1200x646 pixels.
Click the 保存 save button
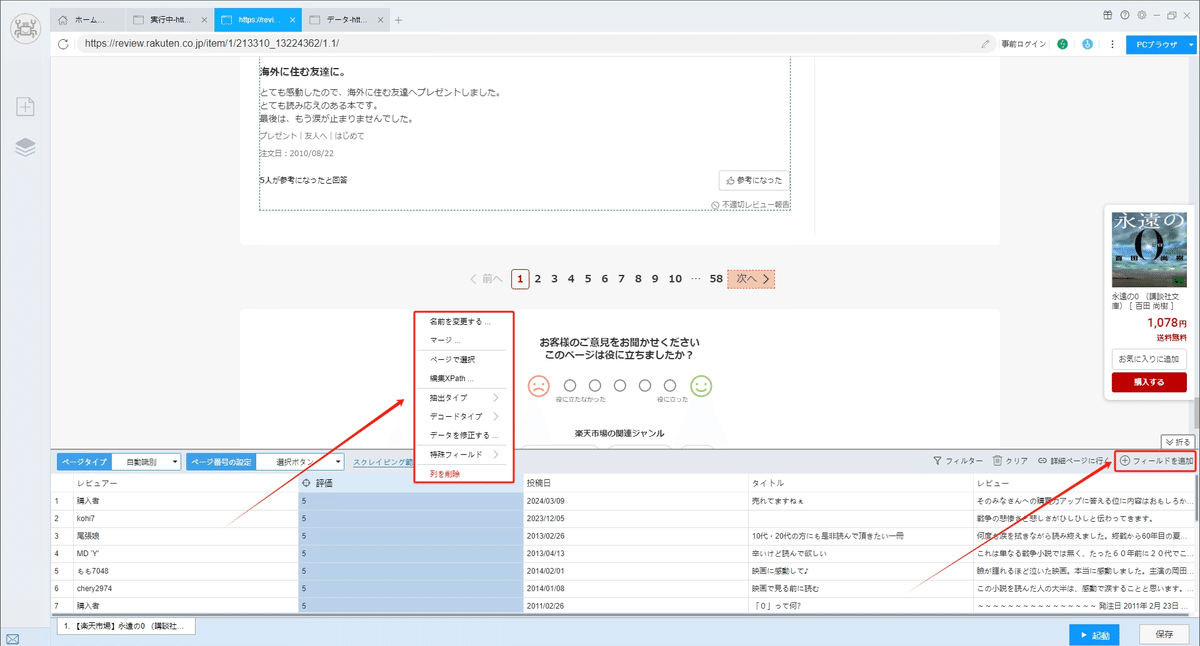[x=1164, y=635]
